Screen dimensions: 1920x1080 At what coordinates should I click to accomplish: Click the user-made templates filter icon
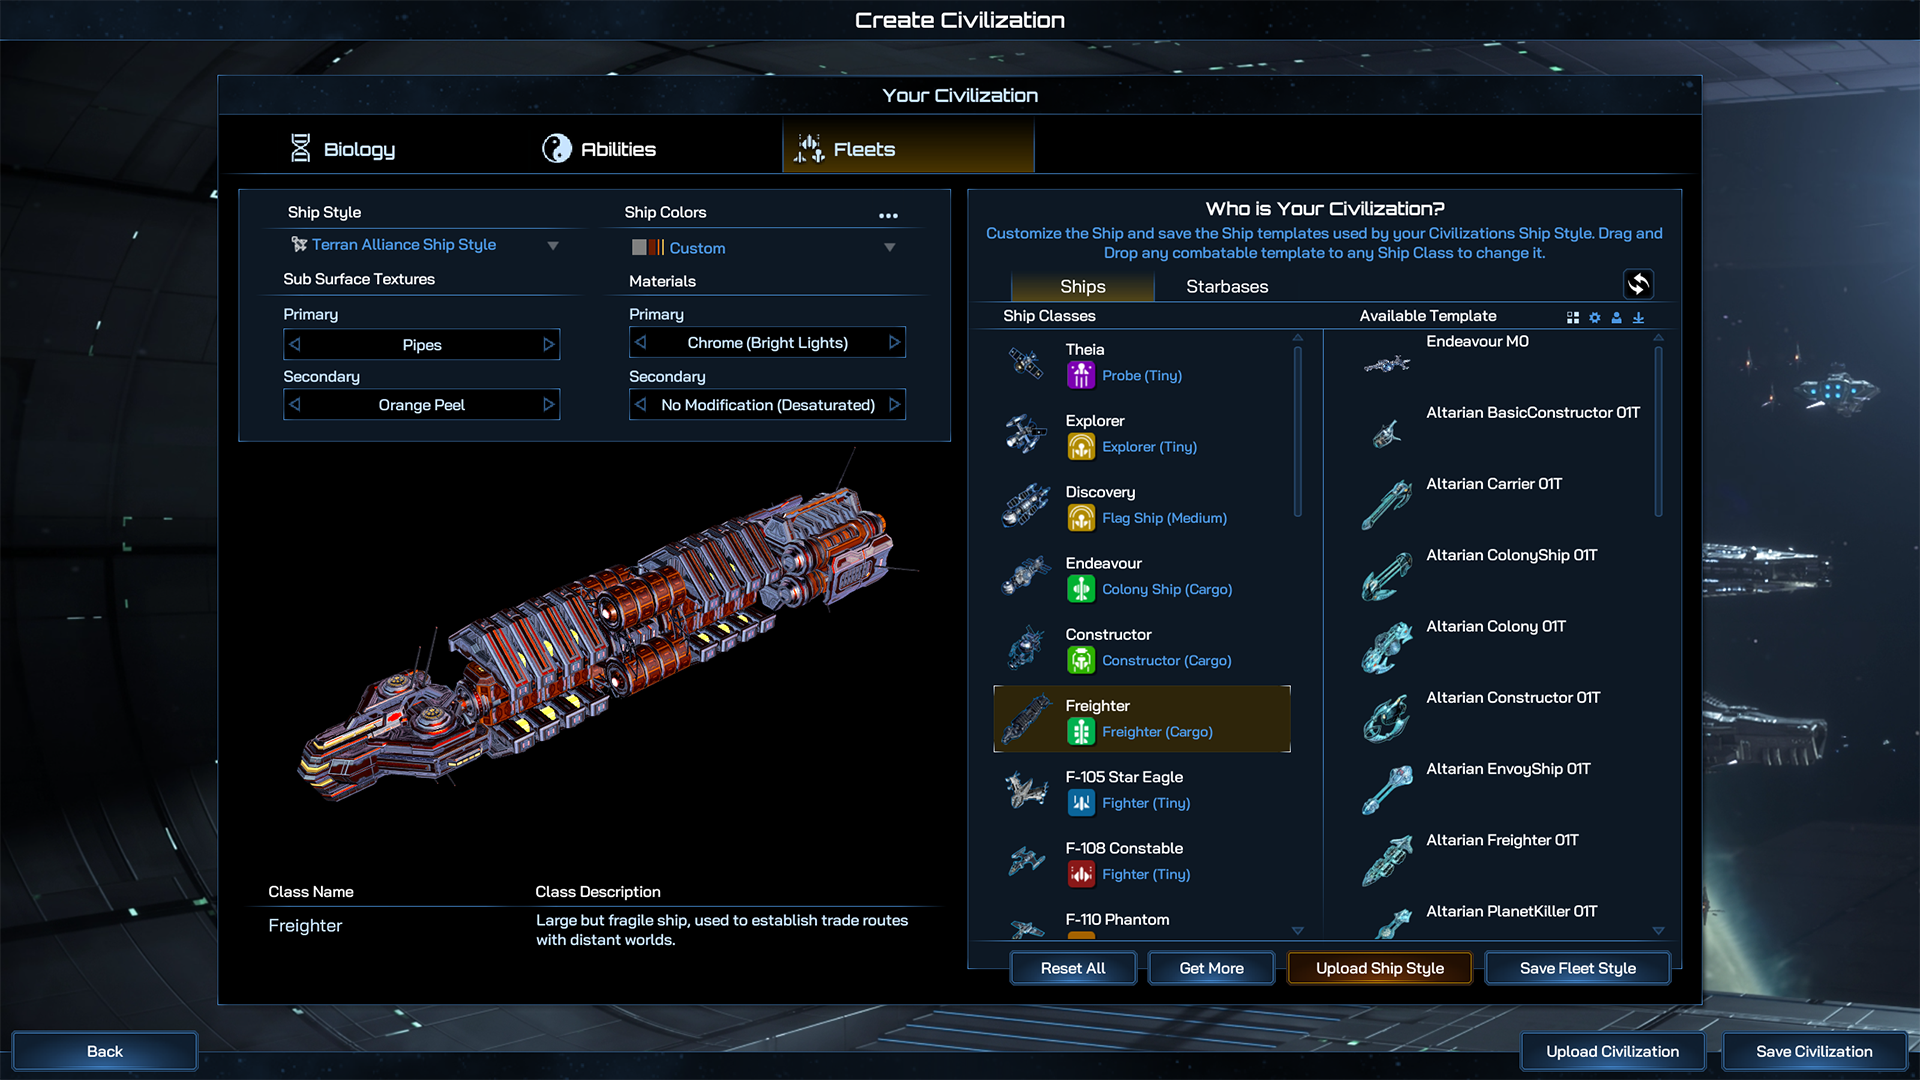pyautogui.click(x=1616, y=317)
